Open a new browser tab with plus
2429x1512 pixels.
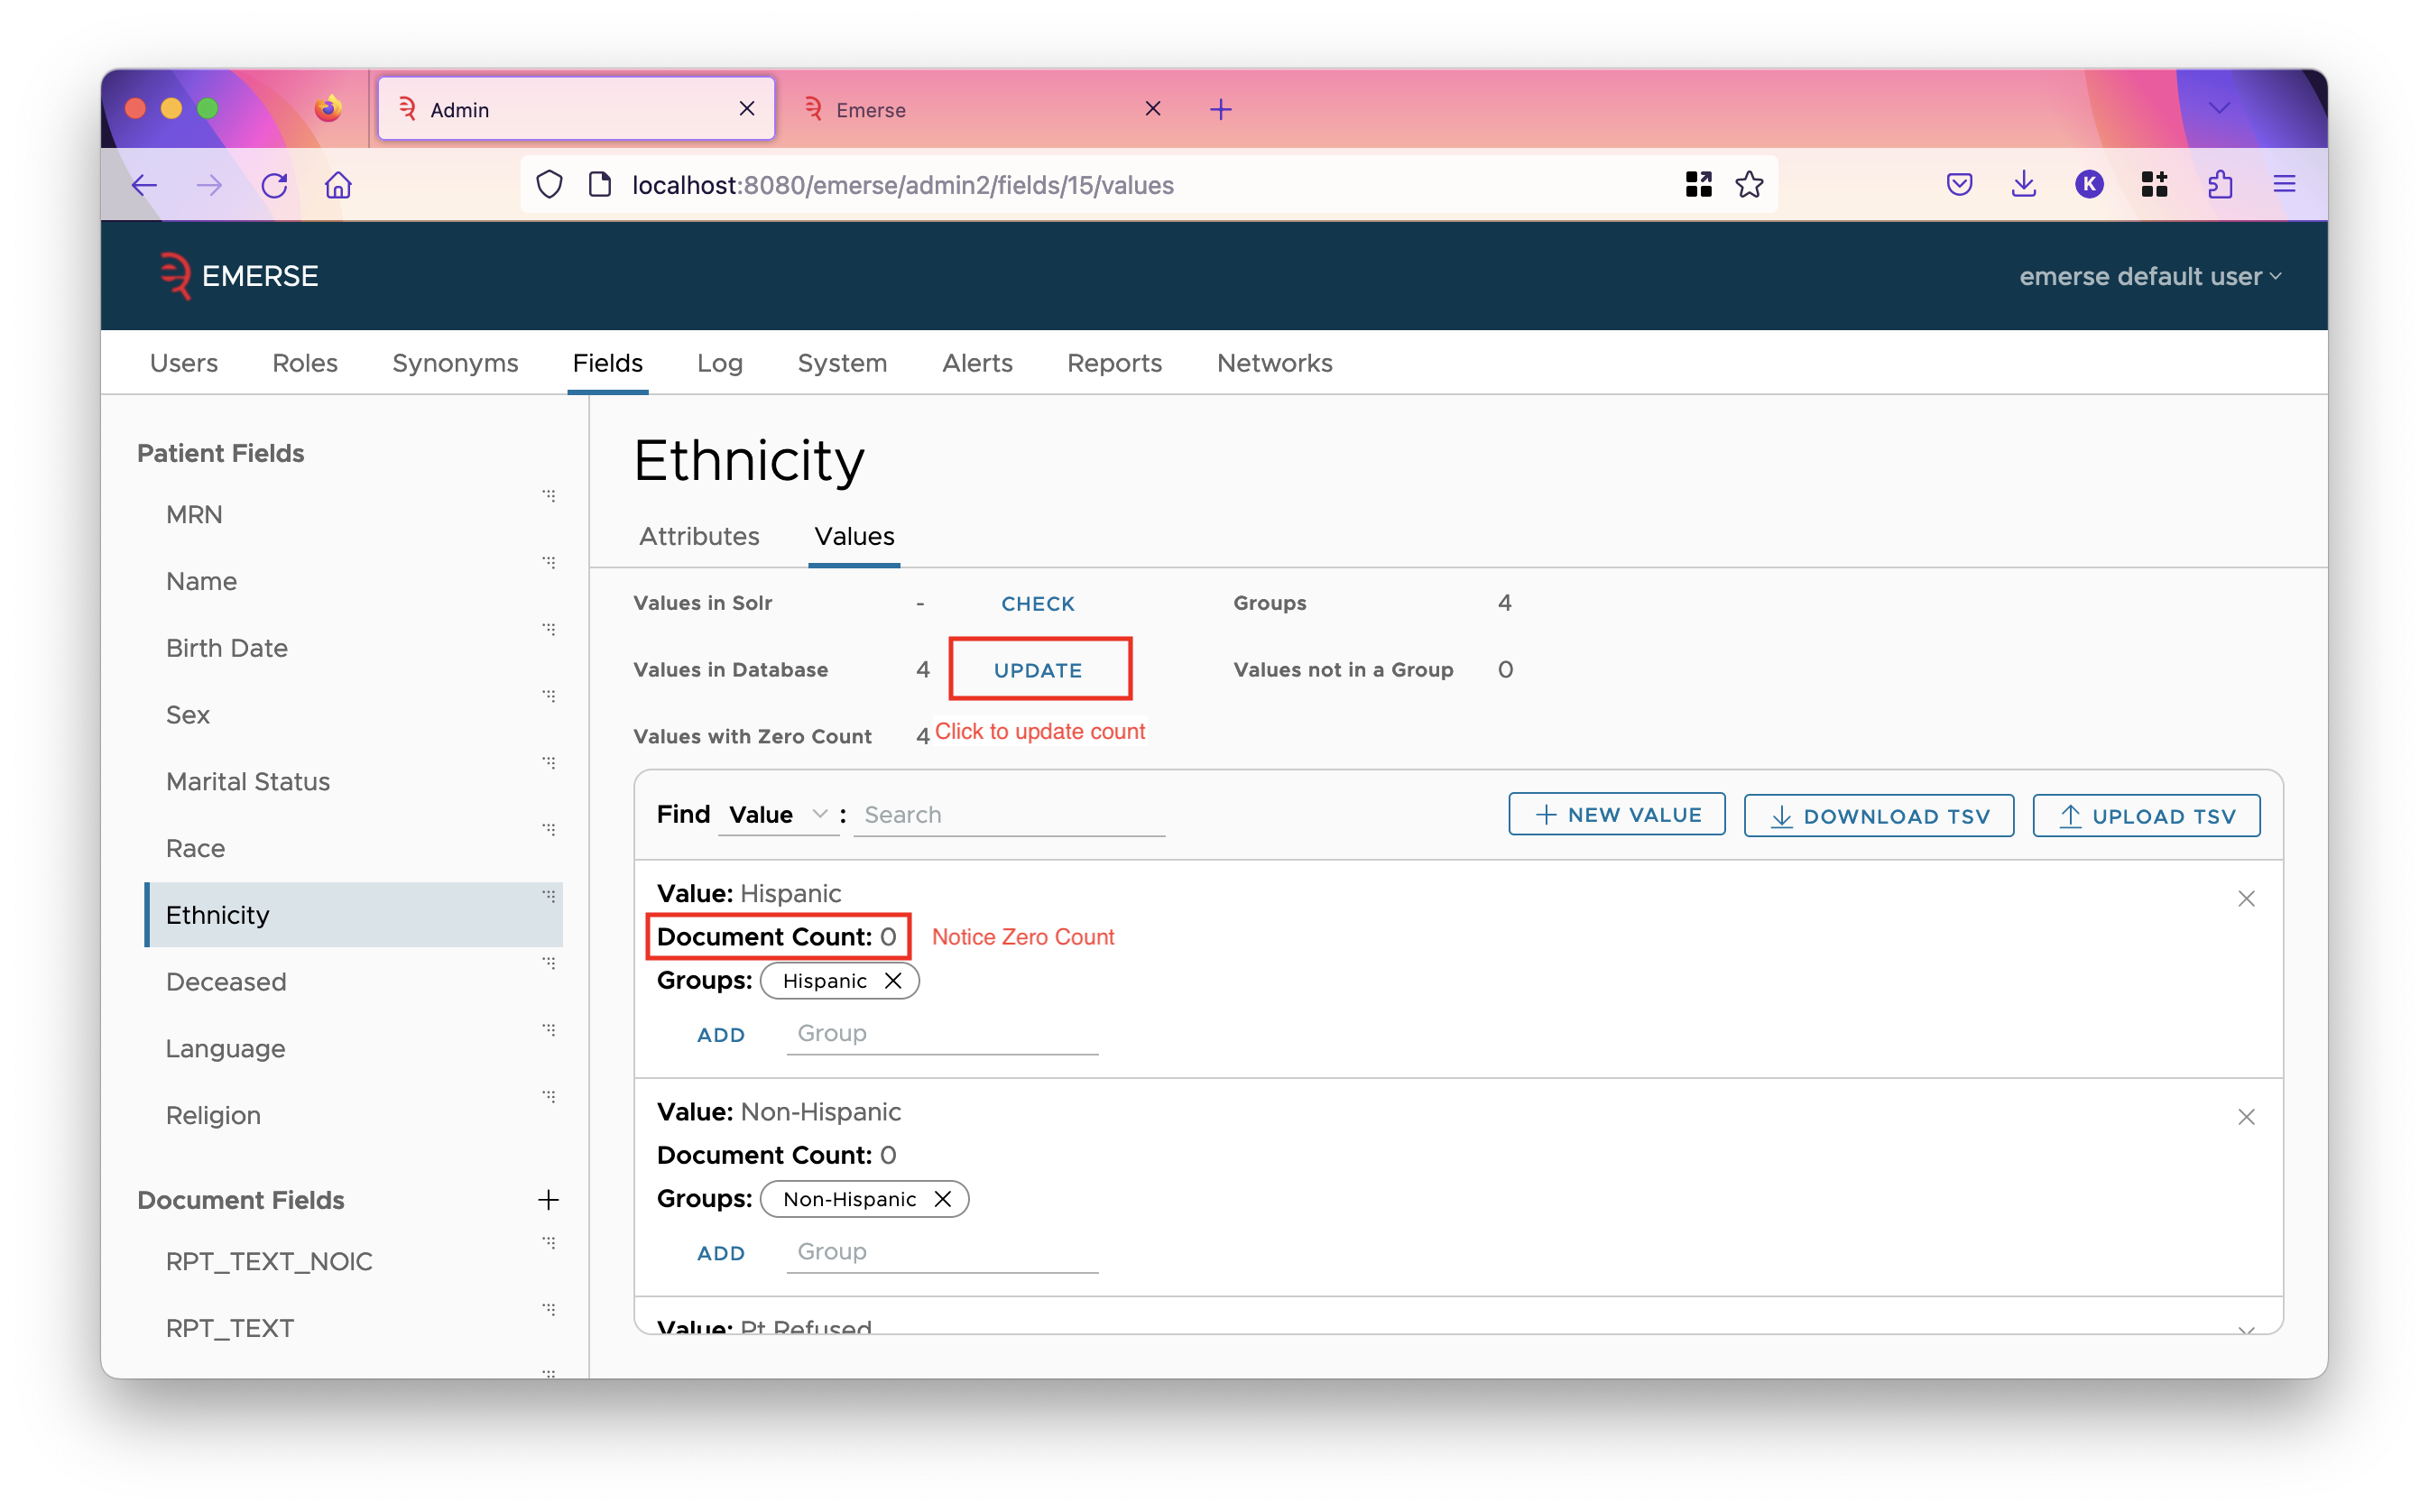(x=1221, y=109)
